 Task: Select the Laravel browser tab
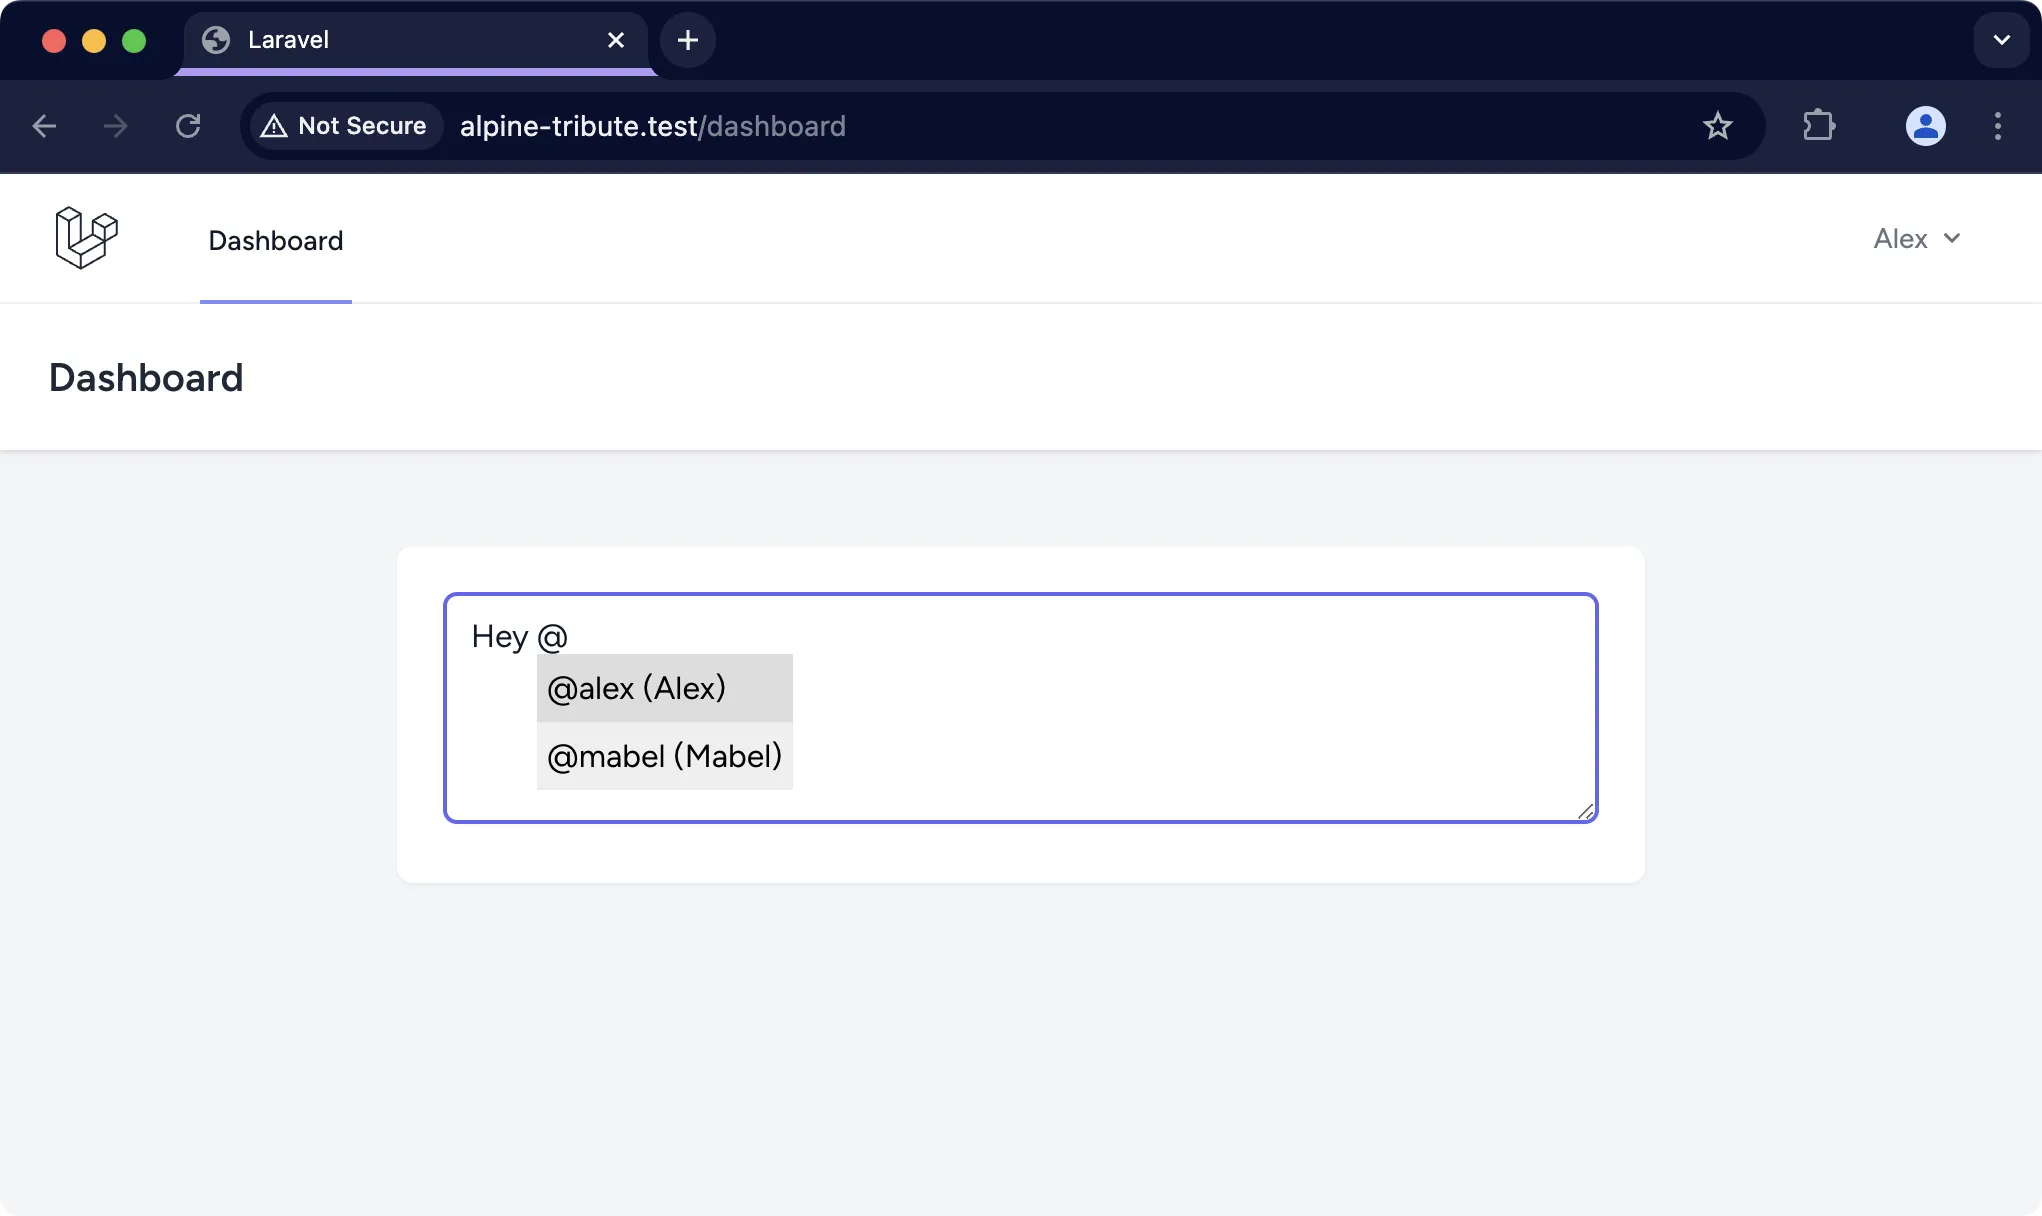pyautogui.click(x=415, y=41)
